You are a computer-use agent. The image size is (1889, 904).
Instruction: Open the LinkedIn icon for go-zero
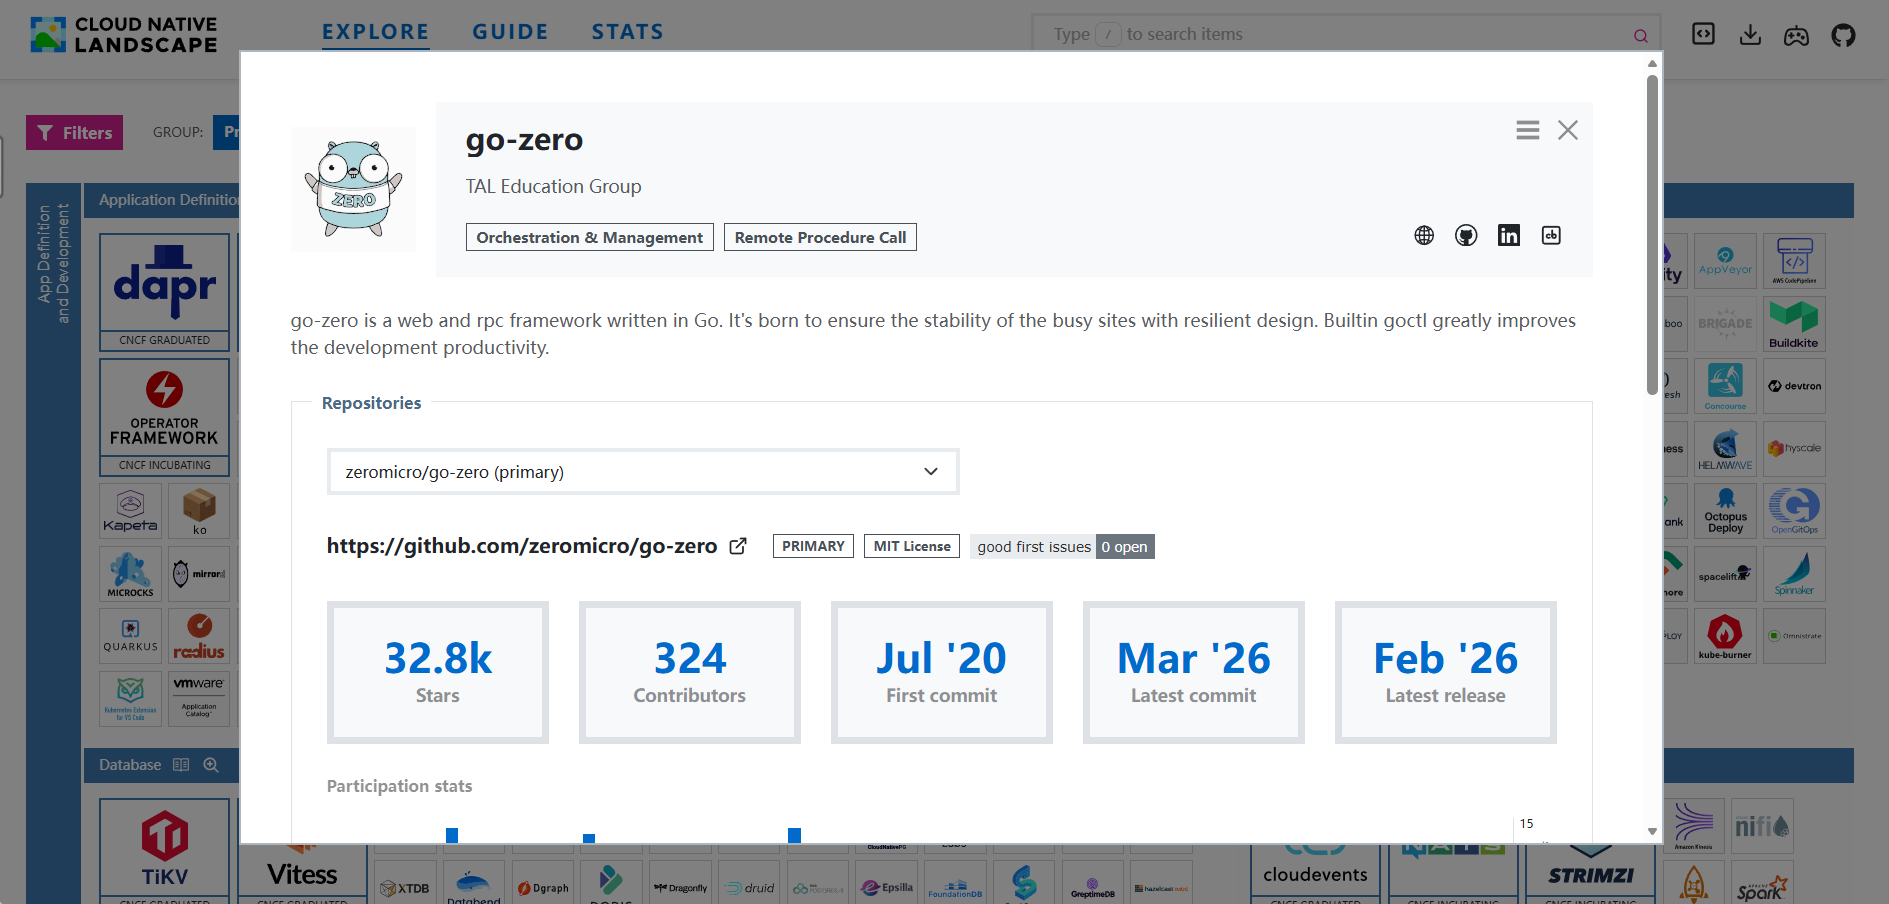[x=1509, y=235]
